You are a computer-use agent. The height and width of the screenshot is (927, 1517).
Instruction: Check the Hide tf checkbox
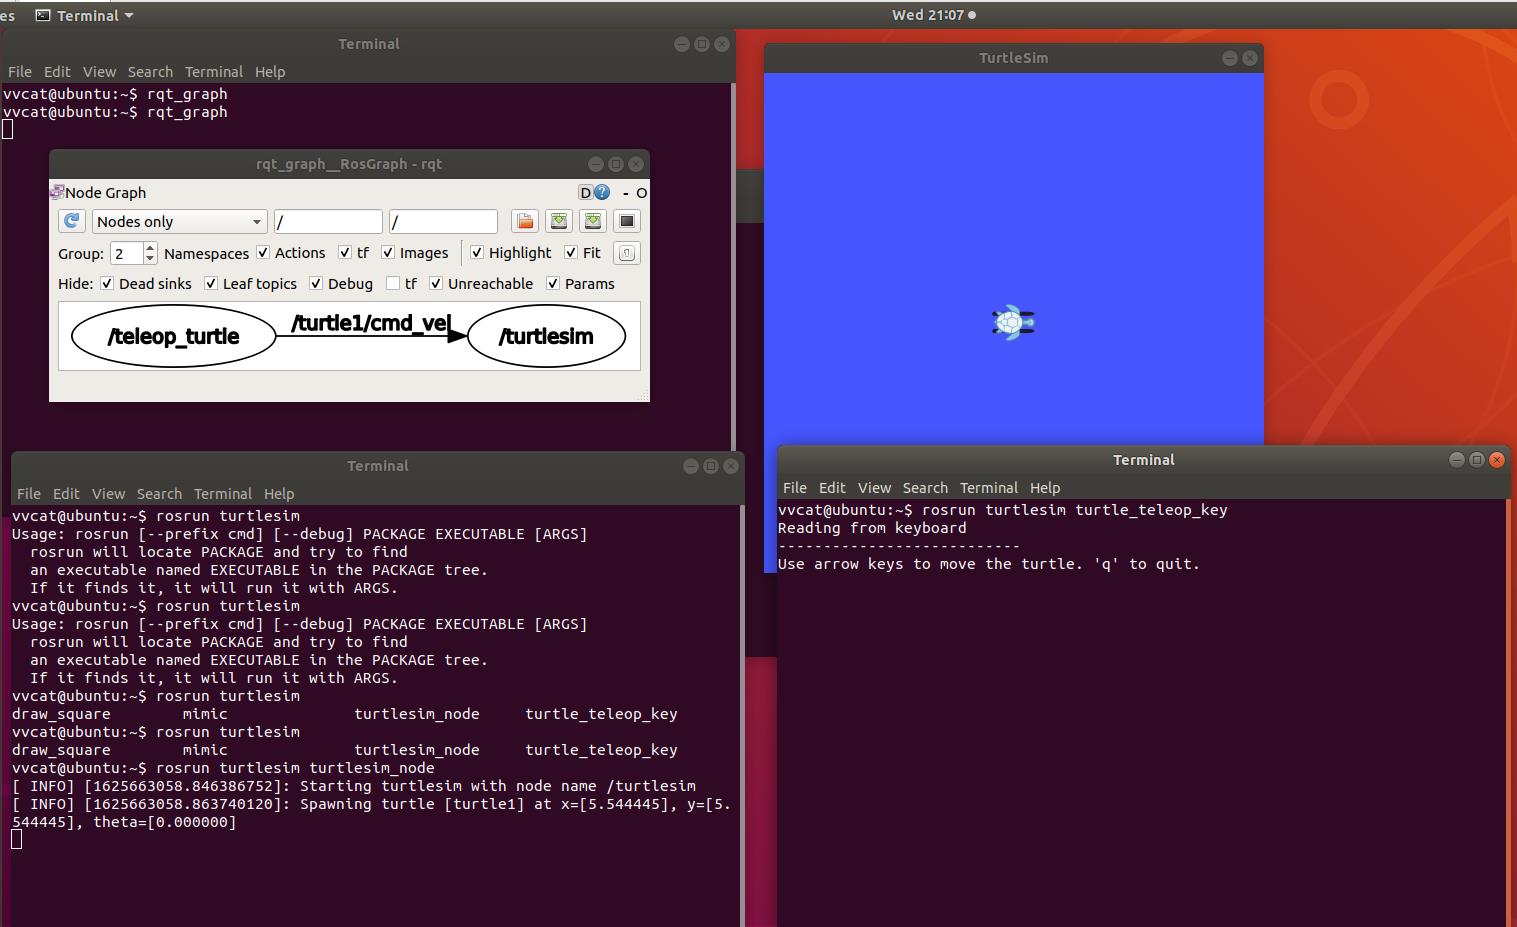393,284
